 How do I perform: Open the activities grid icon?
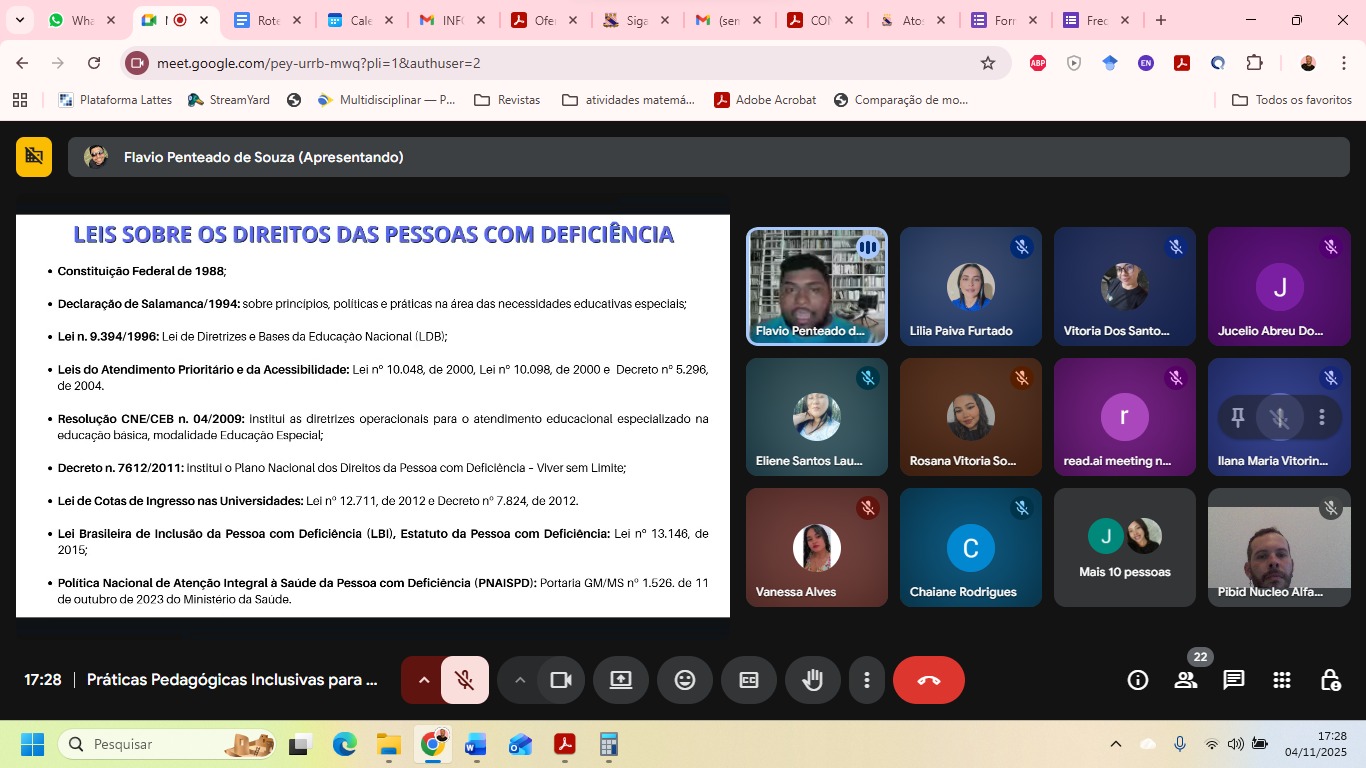coord(1282,680)
